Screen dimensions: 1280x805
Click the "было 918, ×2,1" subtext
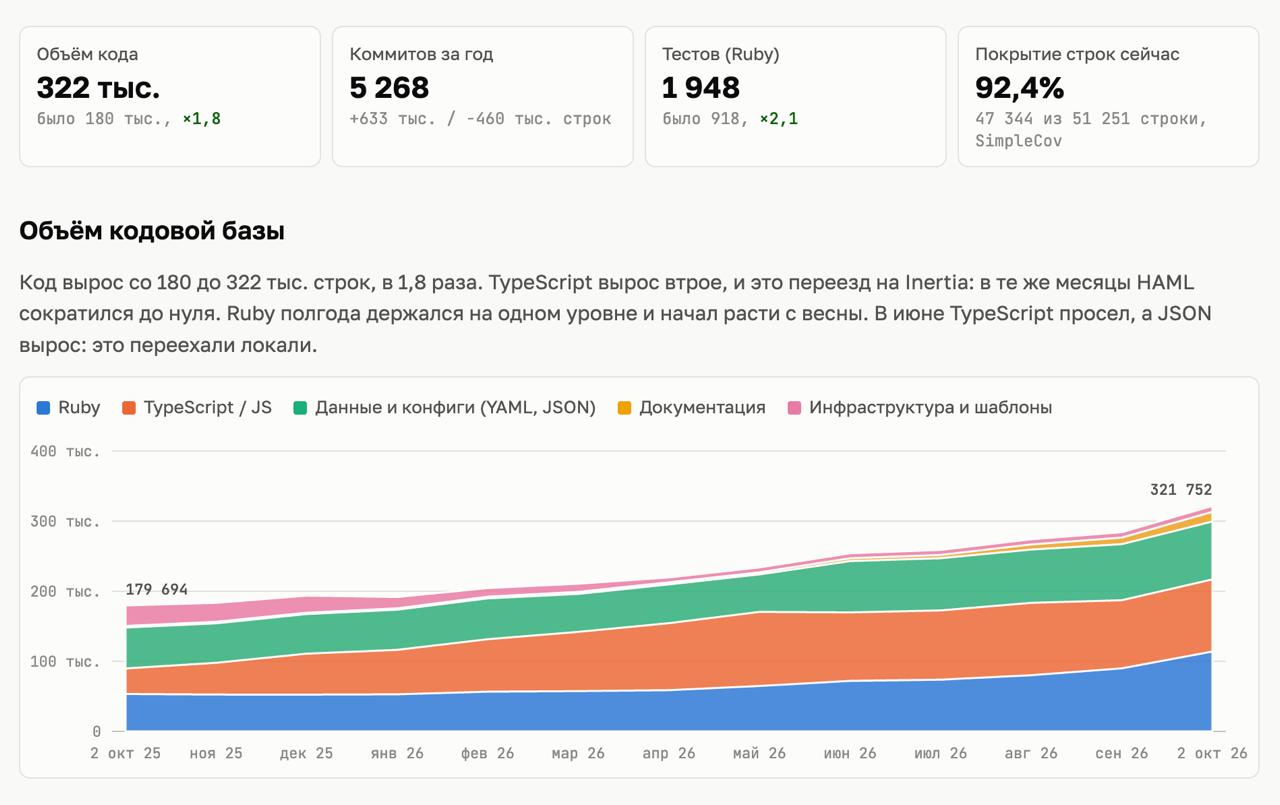[730, 119]
